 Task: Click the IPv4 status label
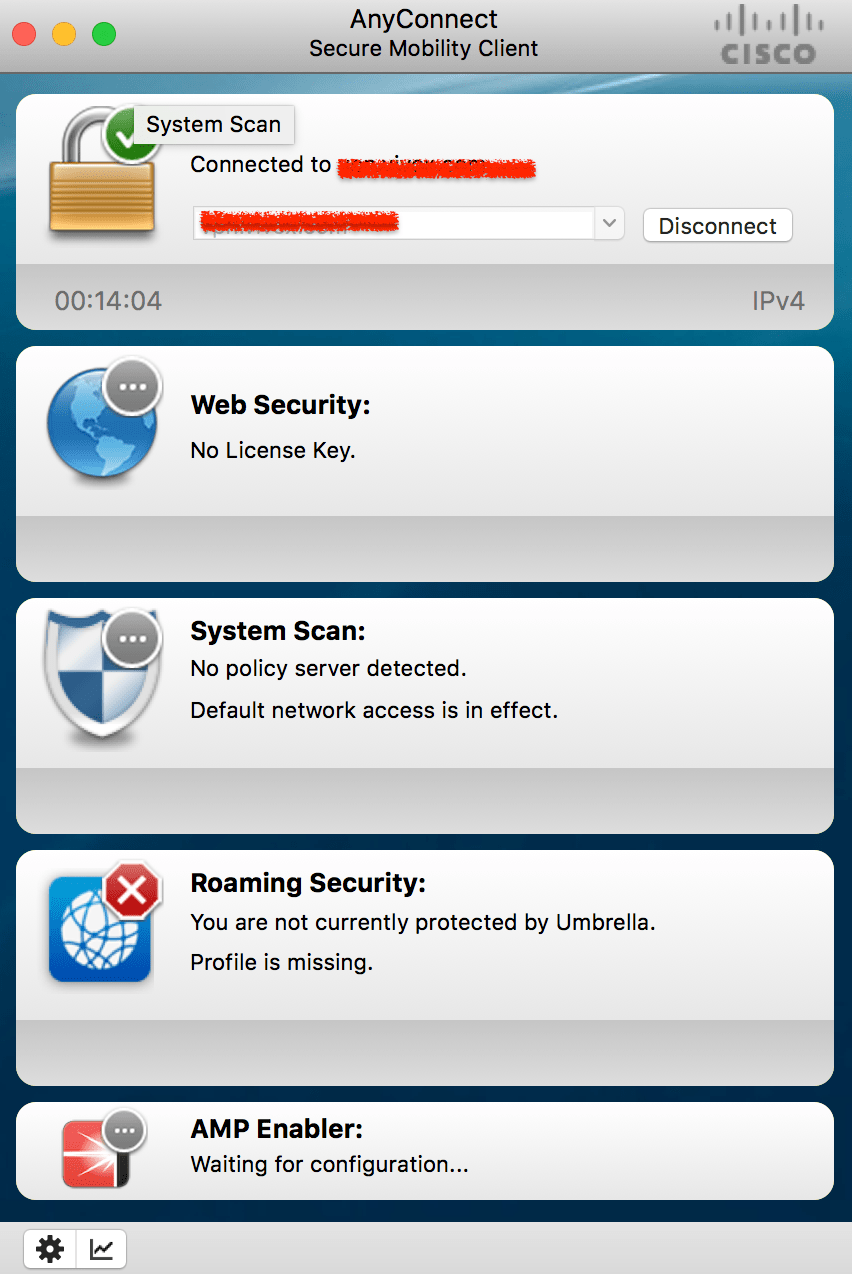click(779, 300)
